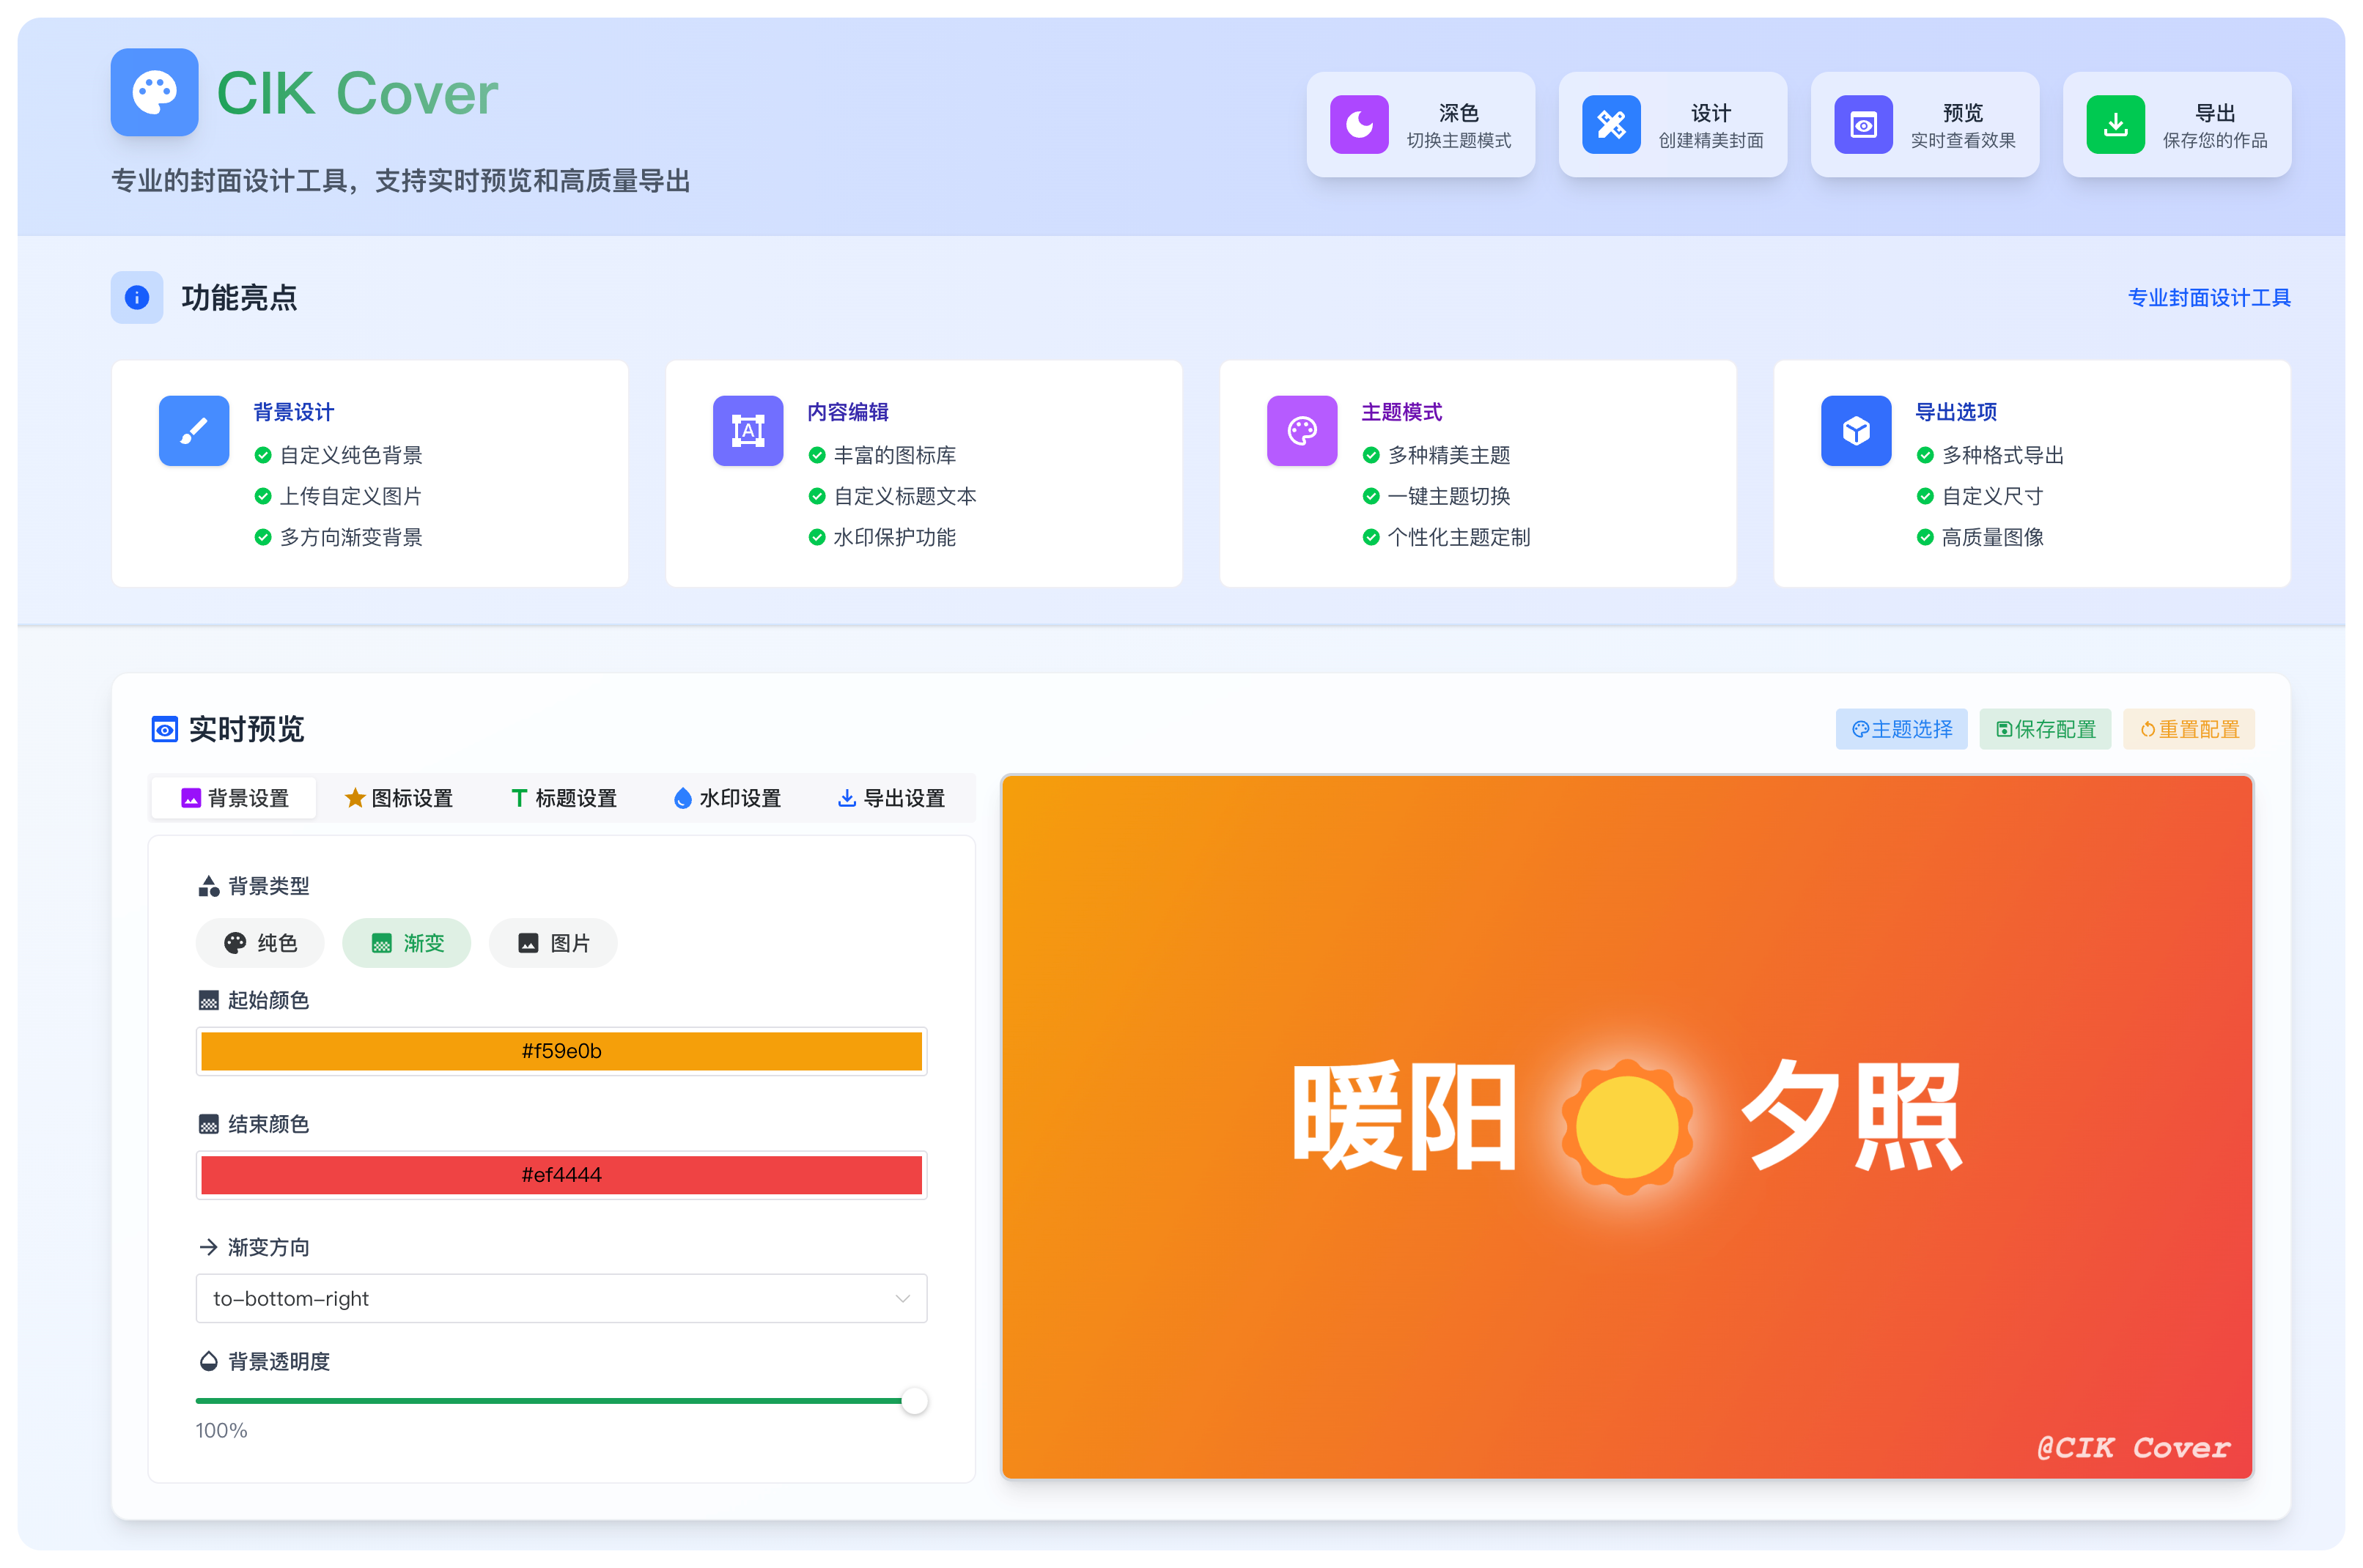Click the 专业封面设计工具 link

click(x=2208, y=297)
